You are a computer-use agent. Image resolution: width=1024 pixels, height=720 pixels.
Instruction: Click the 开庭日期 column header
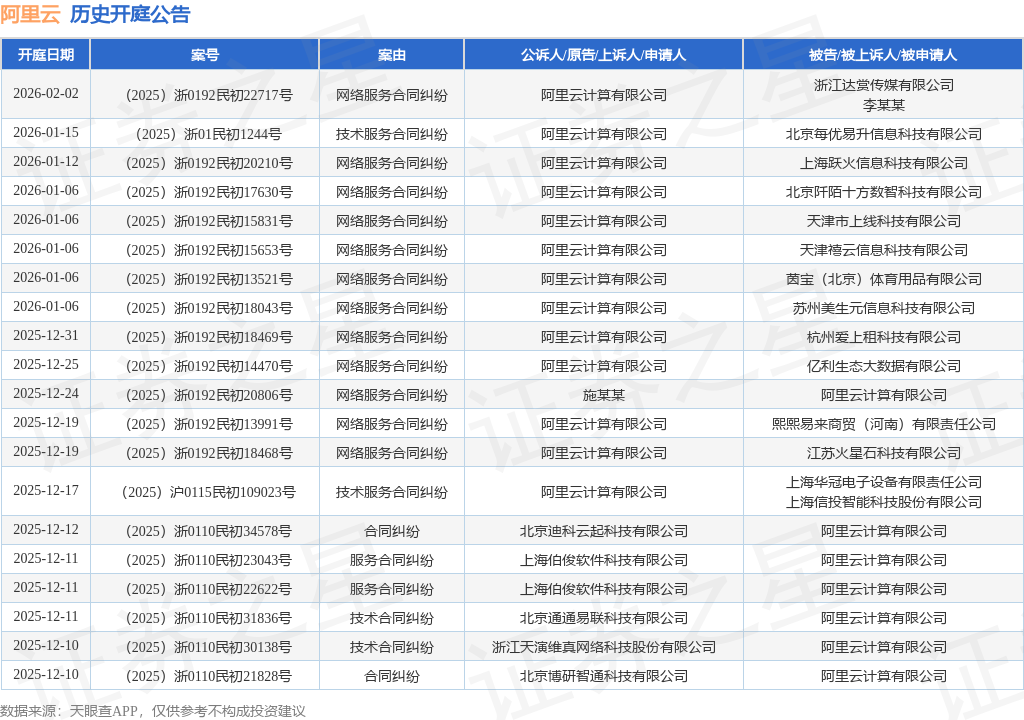point(46,55)
